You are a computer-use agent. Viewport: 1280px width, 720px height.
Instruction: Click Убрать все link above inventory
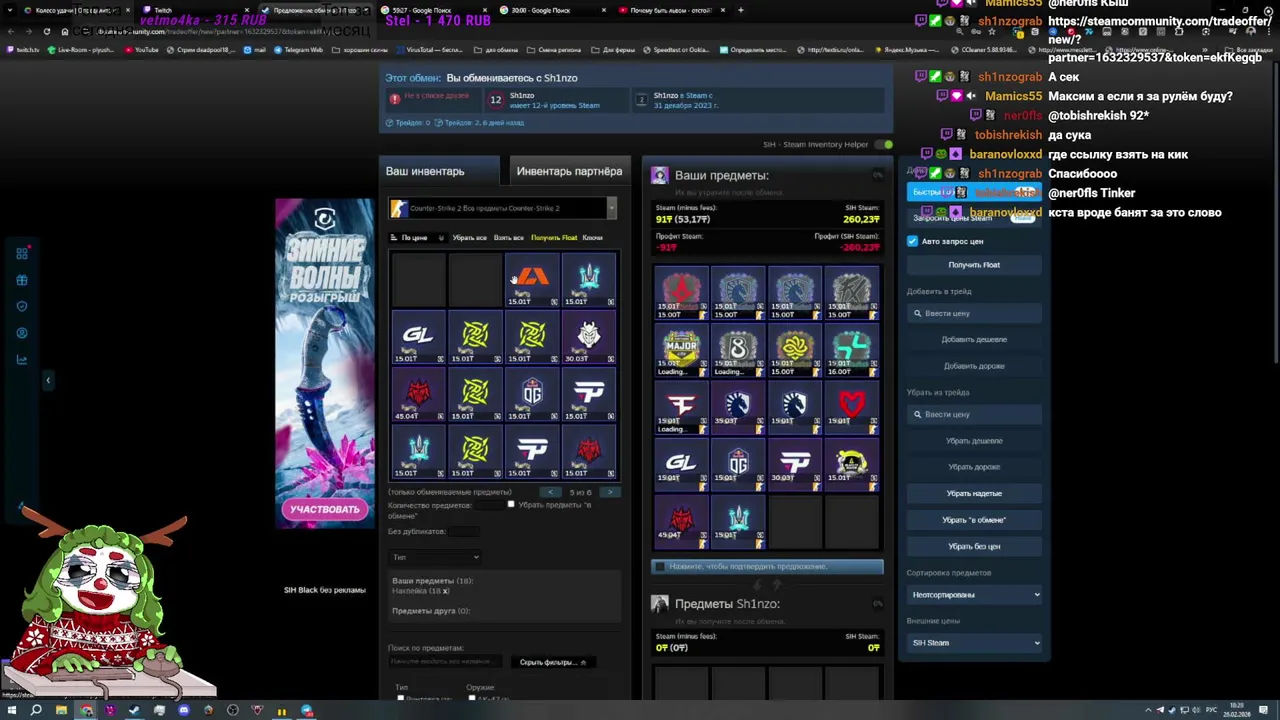[x=469, y=238]
